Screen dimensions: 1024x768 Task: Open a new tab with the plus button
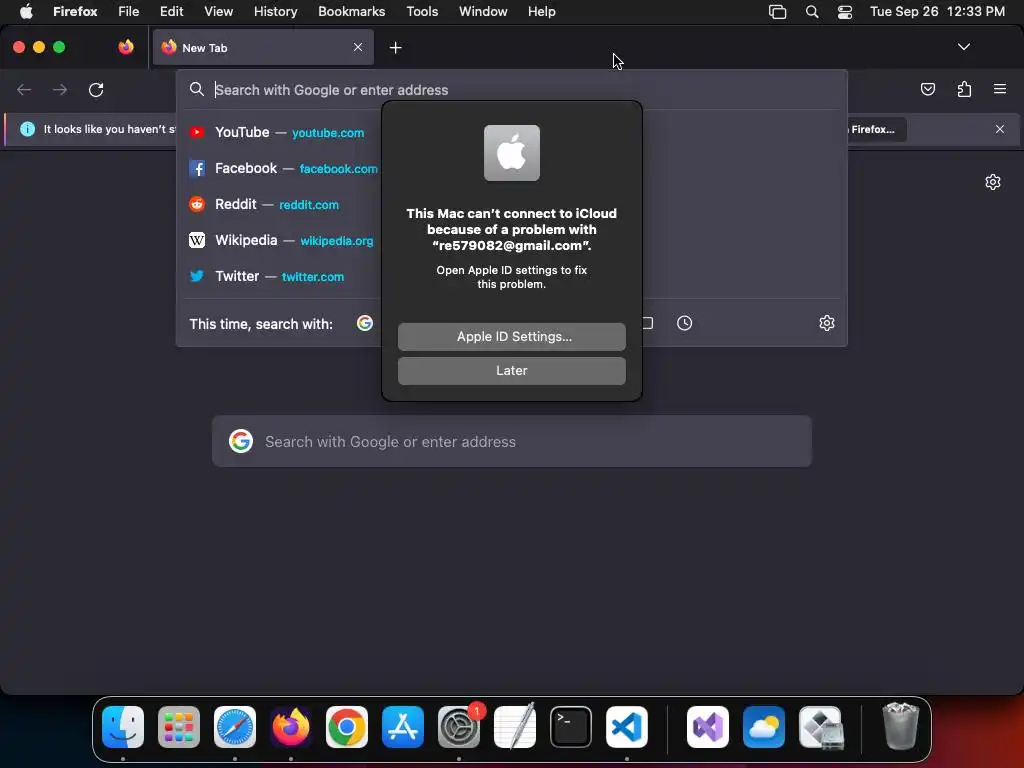pyautogui.click(x=395, y=48)
